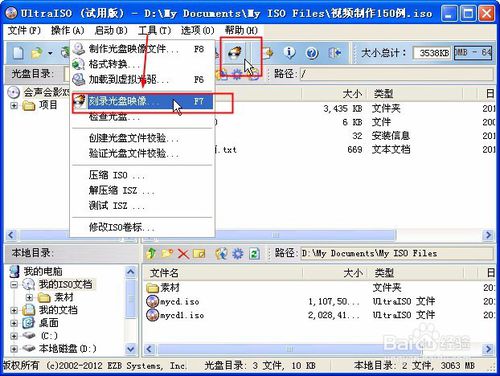The image size is (500, 376).
Task: Choose 创建光盘文件校验 menu entry
Action: 143,138
